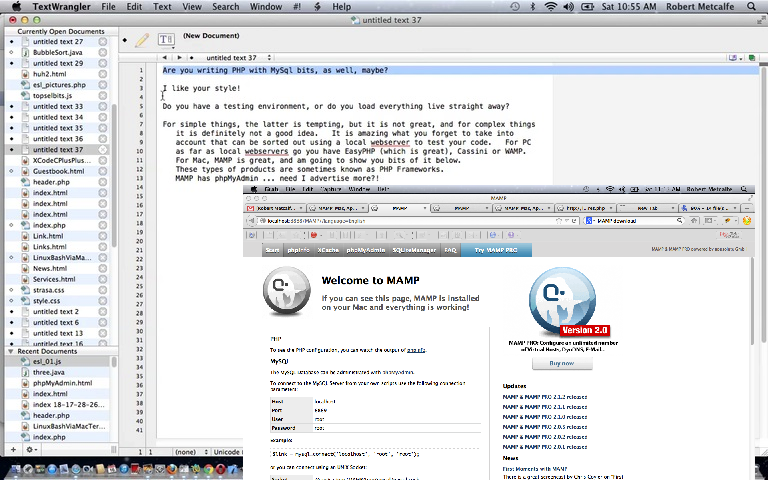Open the scripts menu icon next to #!
Viewport: 768px width, 480px height.
click(x=317, y=6)
